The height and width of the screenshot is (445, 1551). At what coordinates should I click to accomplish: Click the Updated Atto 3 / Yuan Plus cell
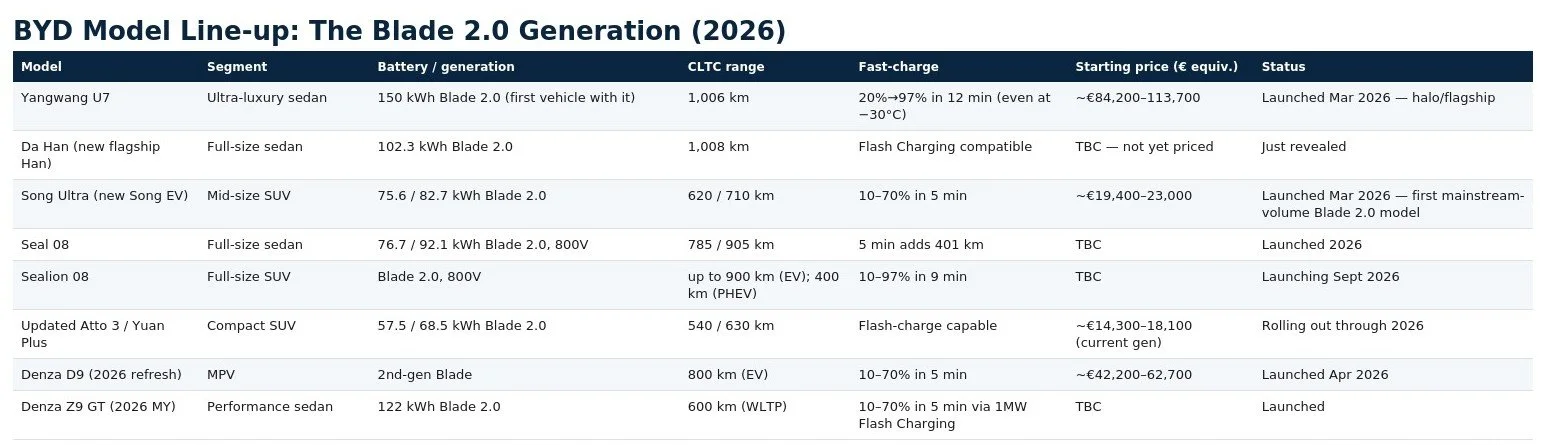click(x=92, y=334)
